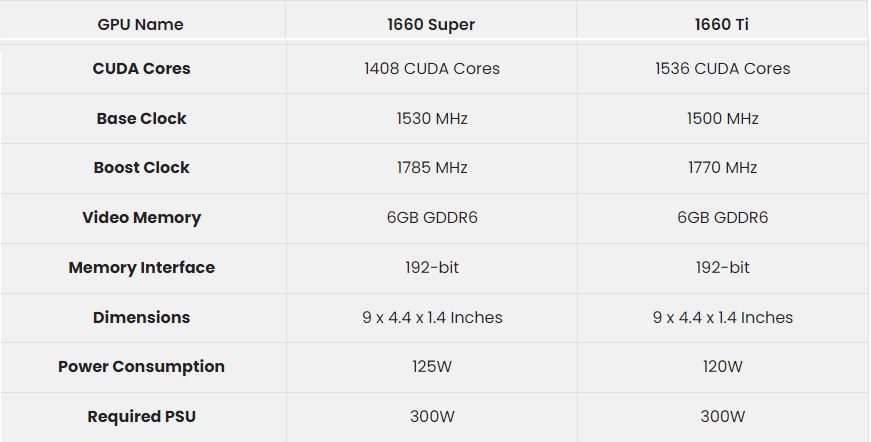This screenshot has width=871, height=442.
Task: Select the Dimensions row label
Action: [x=141, y=317]
